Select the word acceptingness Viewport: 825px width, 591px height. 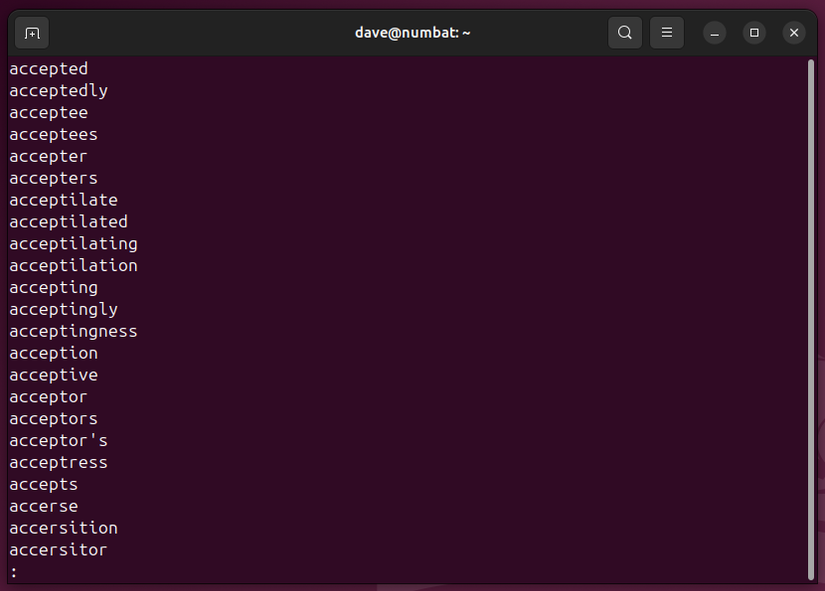(73, 331)
